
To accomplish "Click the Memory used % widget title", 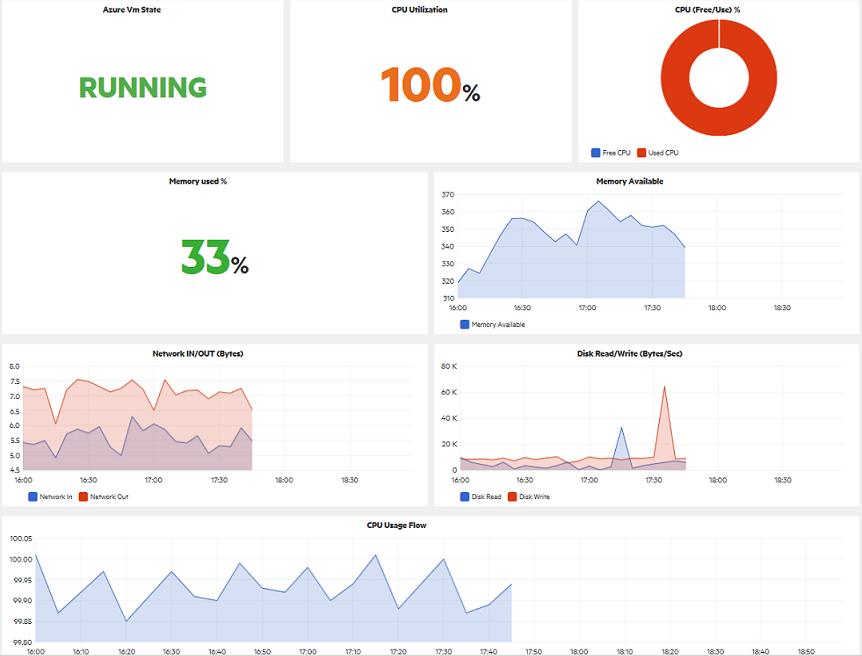I will click(x=198, y=181).
